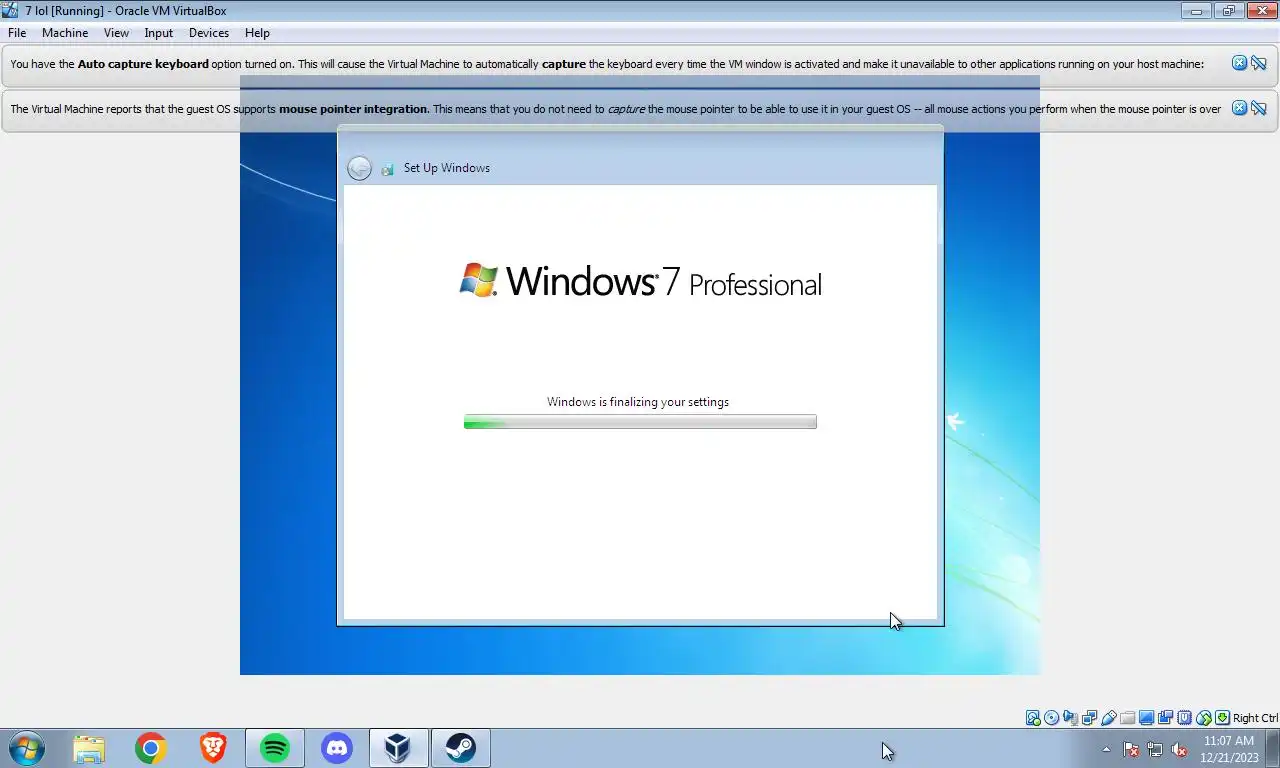Click the mouse integration status icon
The image size is (1280, 768).
point(1204,718)
